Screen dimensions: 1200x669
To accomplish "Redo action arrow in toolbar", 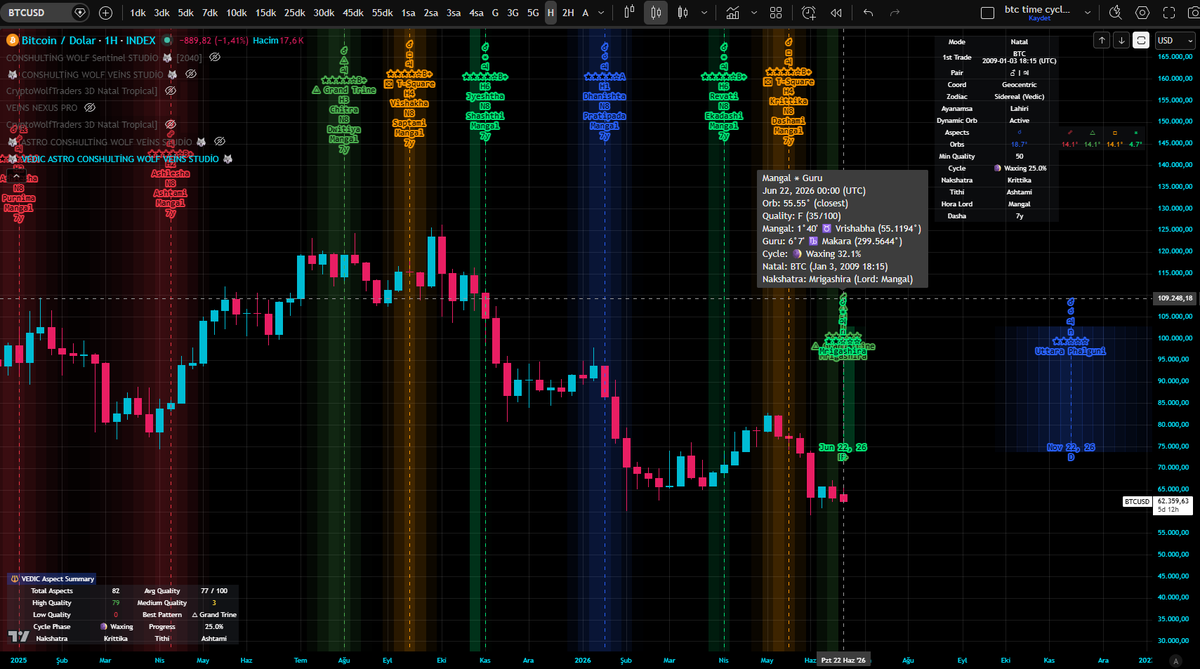I will pos(895,13).
